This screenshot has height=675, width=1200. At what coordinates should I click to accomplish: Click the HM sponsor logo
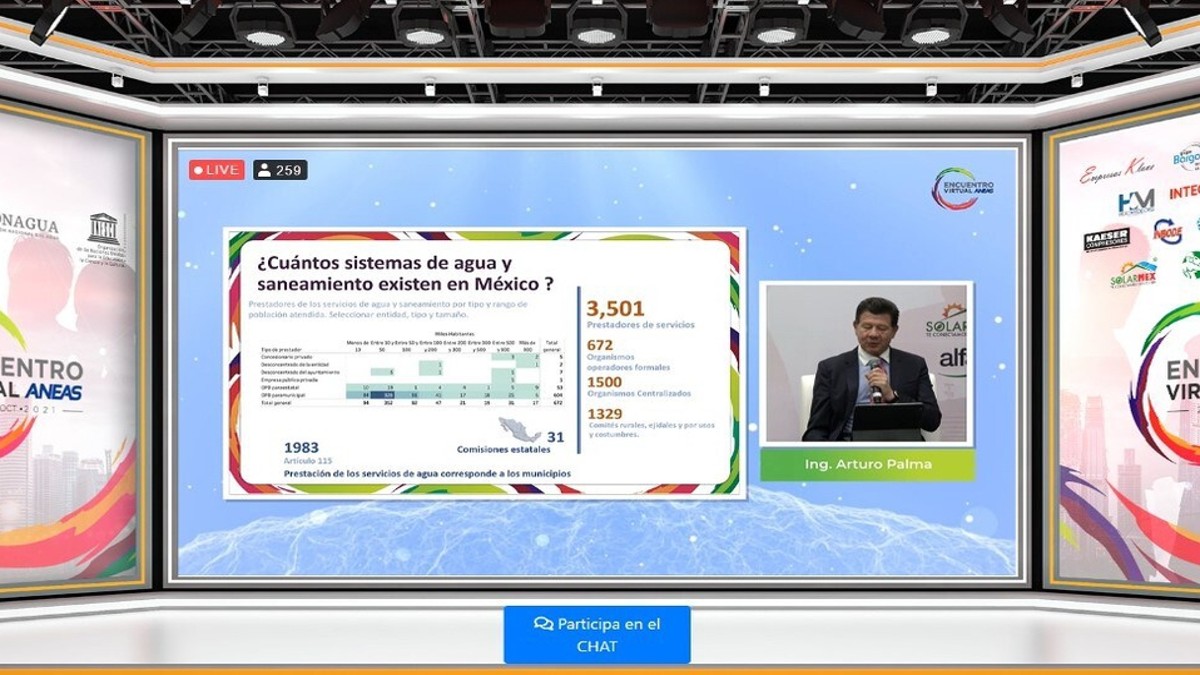[x=1136, y=203]
